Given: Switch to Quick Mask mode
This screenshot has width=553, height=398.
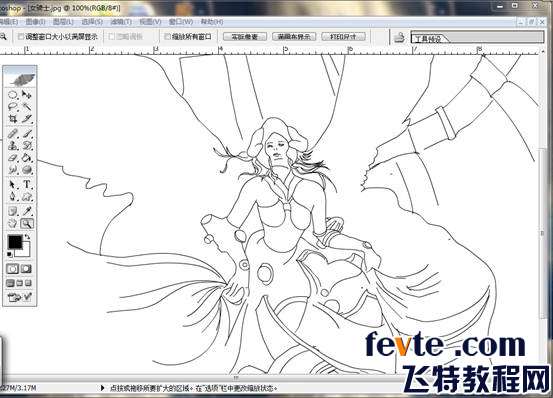Looking at the screenshot, I should coord(26,269).
